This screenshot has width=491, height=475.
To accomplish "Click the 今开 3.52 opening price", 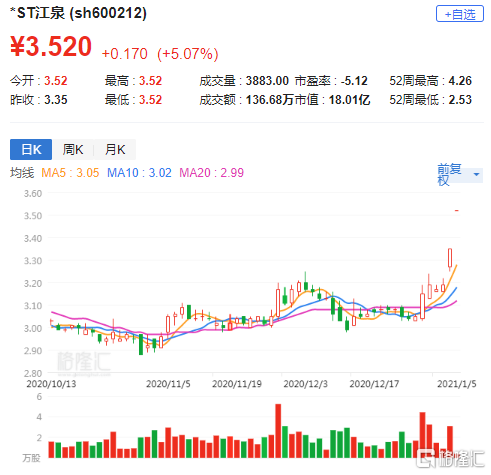I will [x=39, y=81].
